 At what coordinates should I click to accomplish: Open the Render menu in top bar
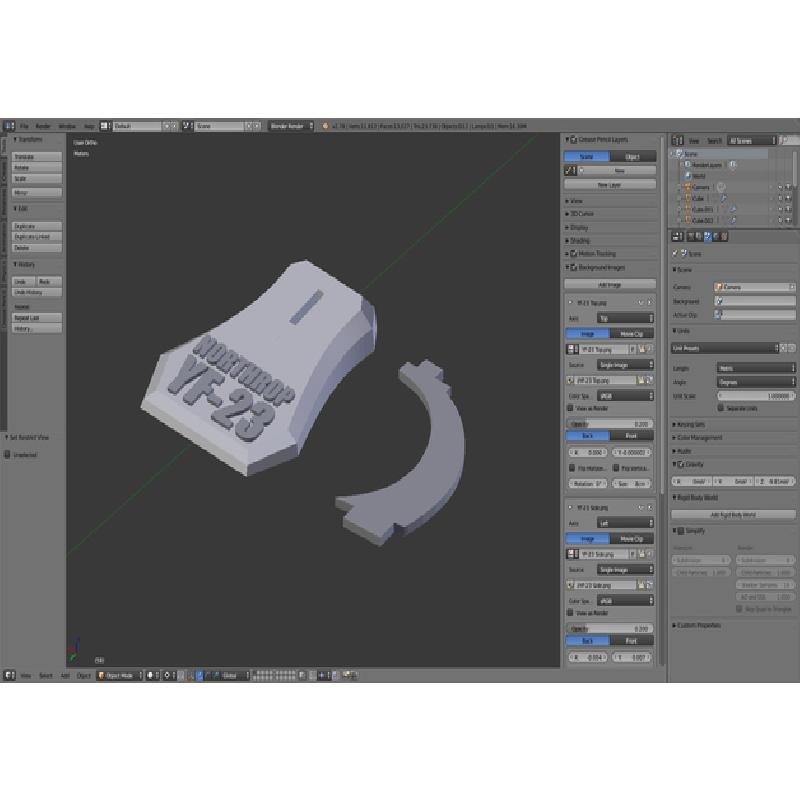pos(43,126)
